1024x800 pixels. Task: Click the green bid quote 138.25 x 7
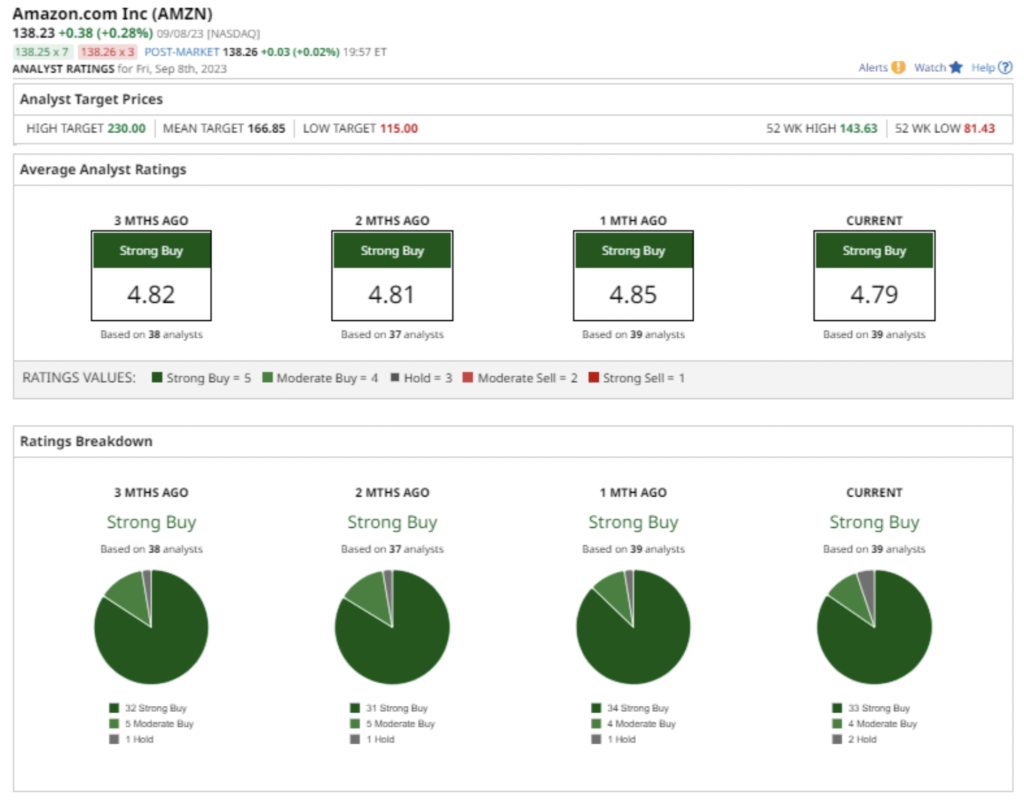pos(42,52)
